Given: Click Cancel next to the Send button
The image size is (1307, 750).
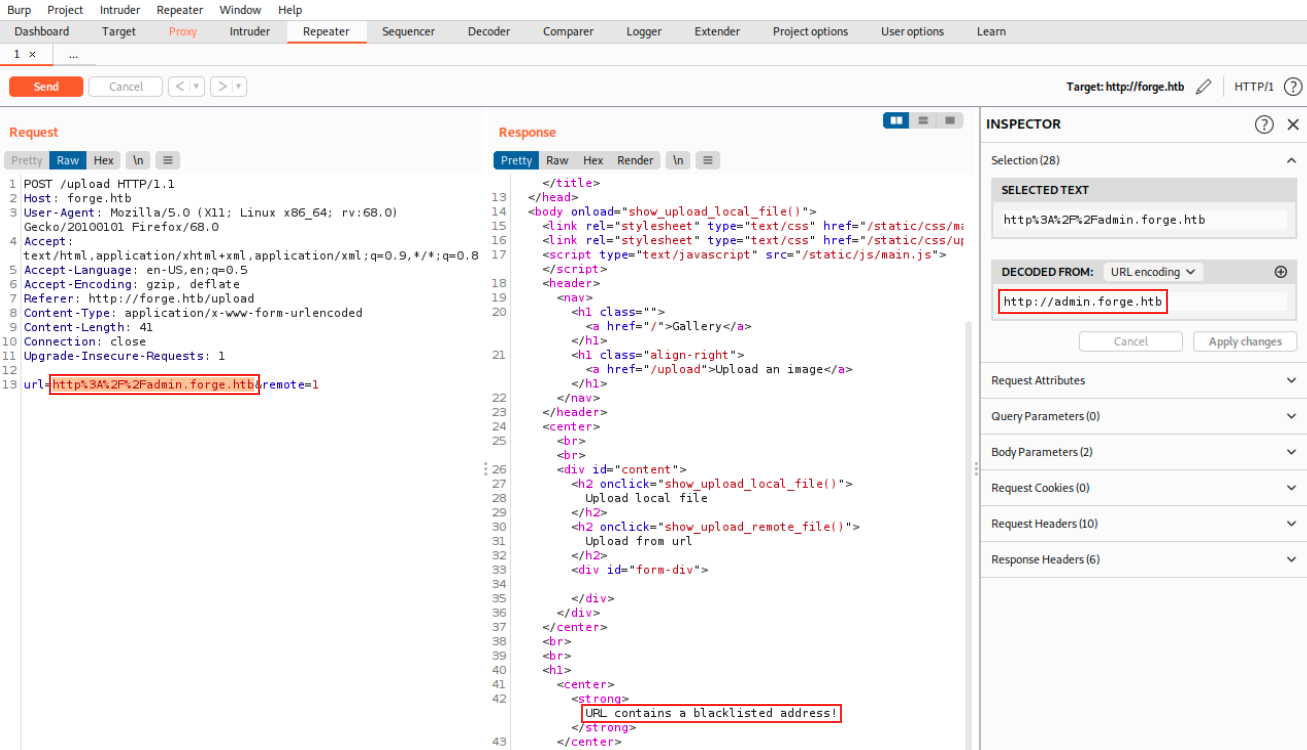Looking at the screenshot, I should pos(126,87).
